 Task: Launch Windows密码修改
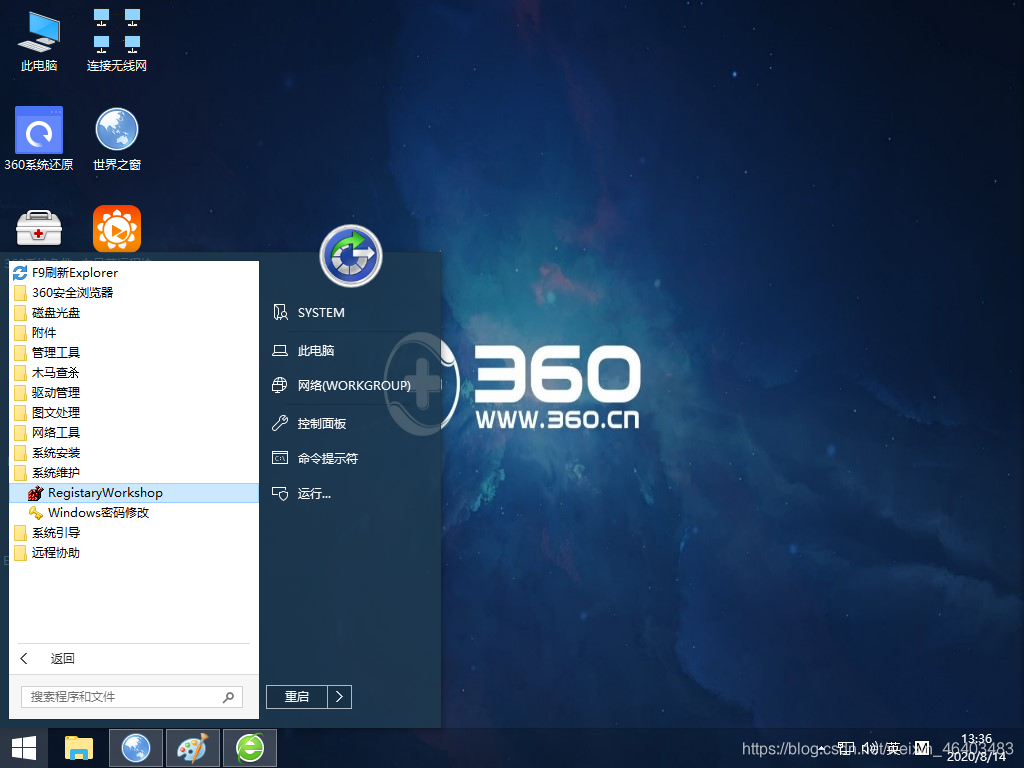pos(134,513)
